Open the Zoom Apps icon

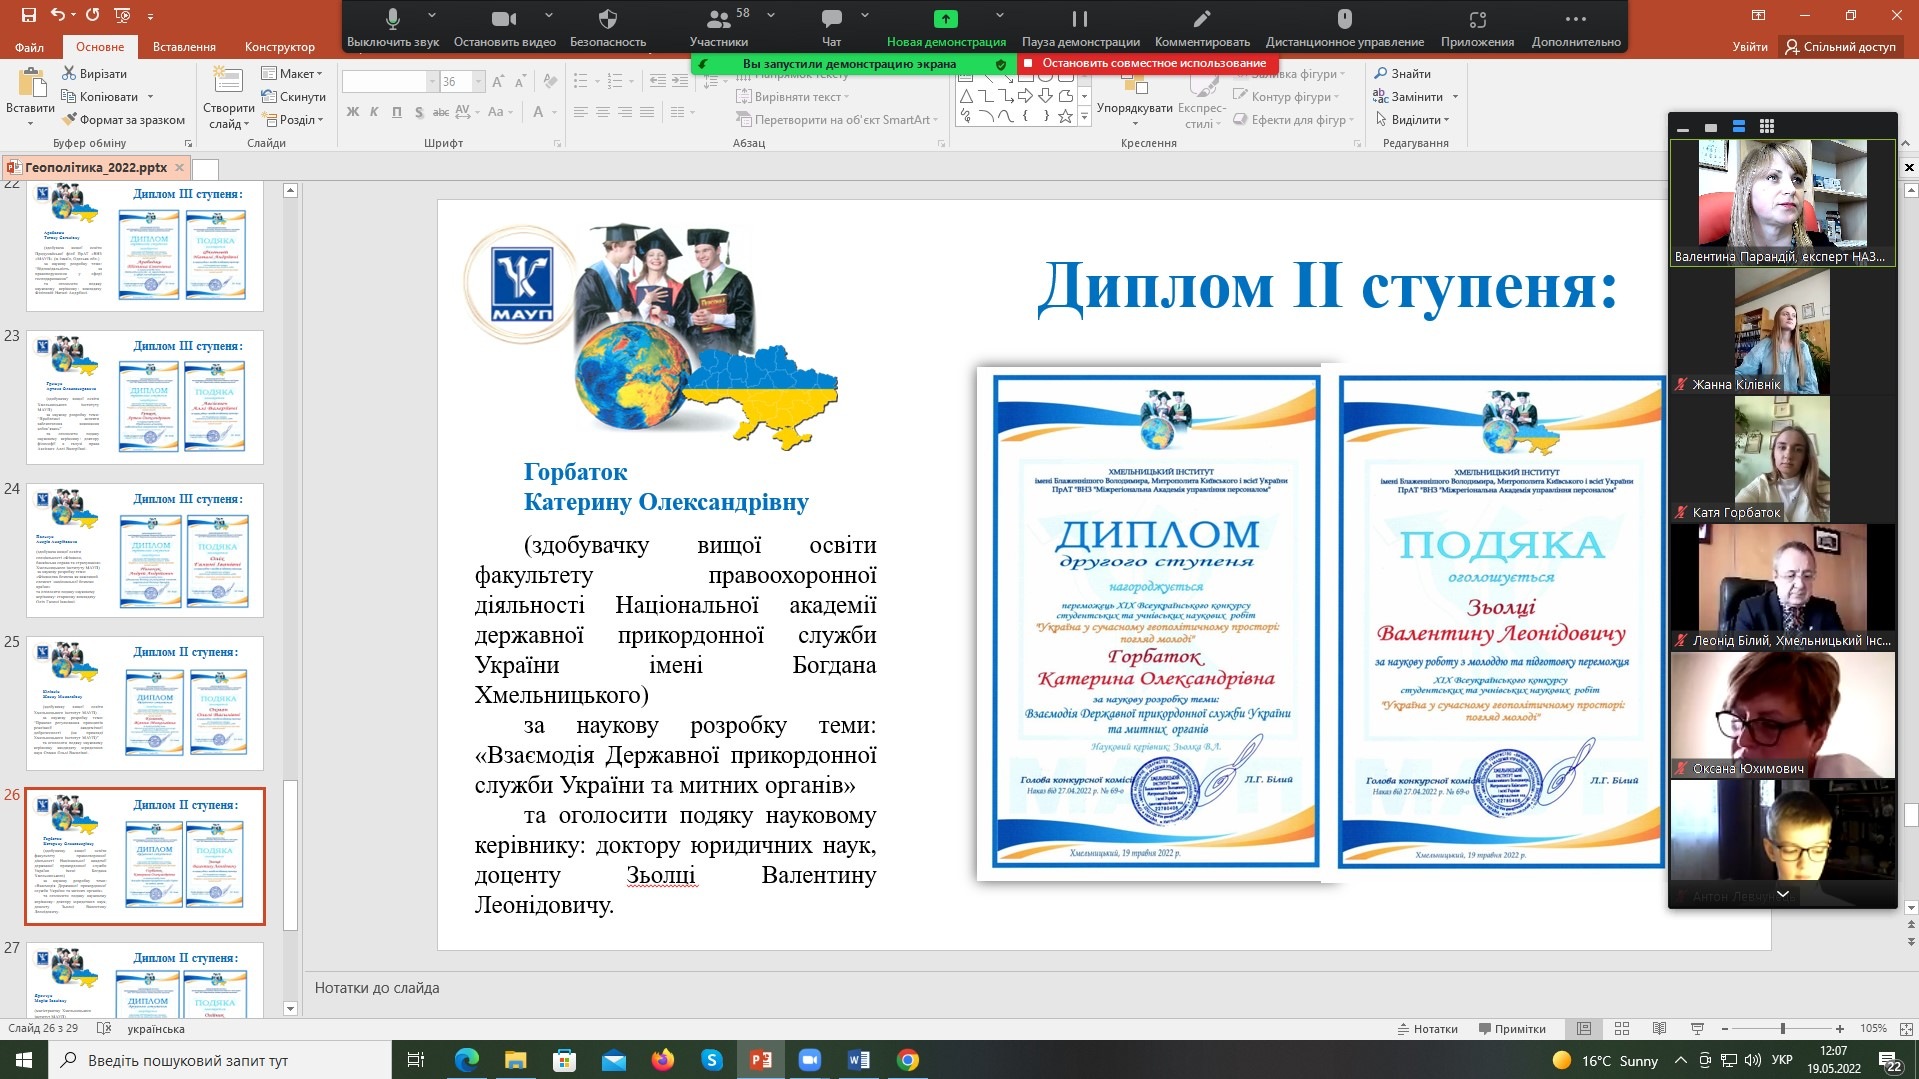pyautogui.click(x=1477, y=20)
